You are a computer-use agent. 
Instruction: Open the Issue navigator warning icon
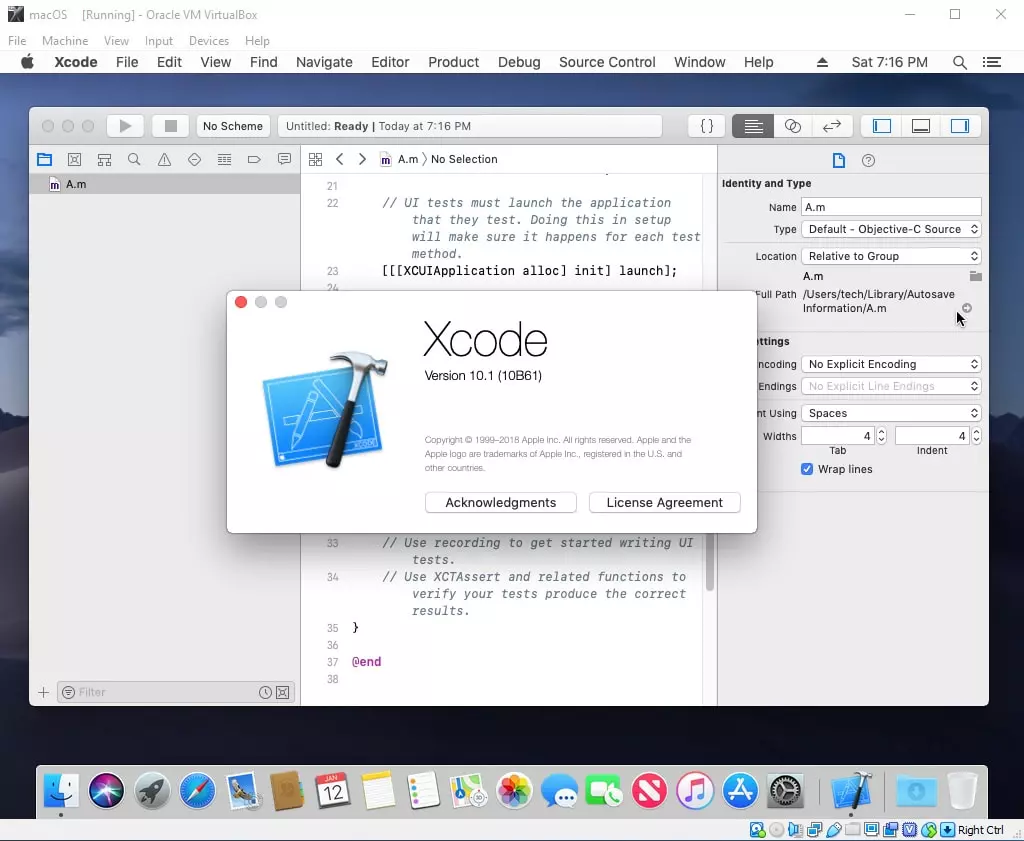164,159
